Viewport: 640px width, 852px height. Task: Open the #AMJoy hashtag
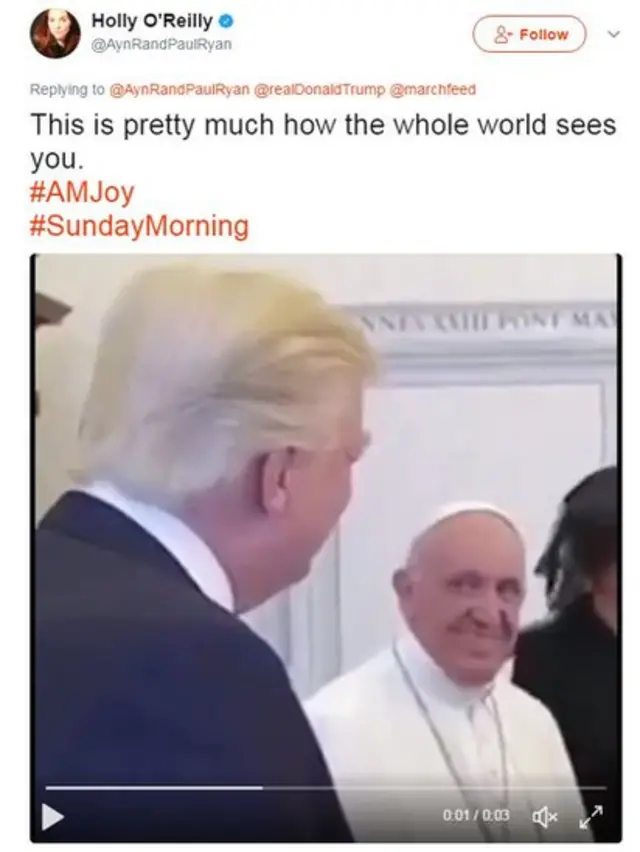(82, 193)
